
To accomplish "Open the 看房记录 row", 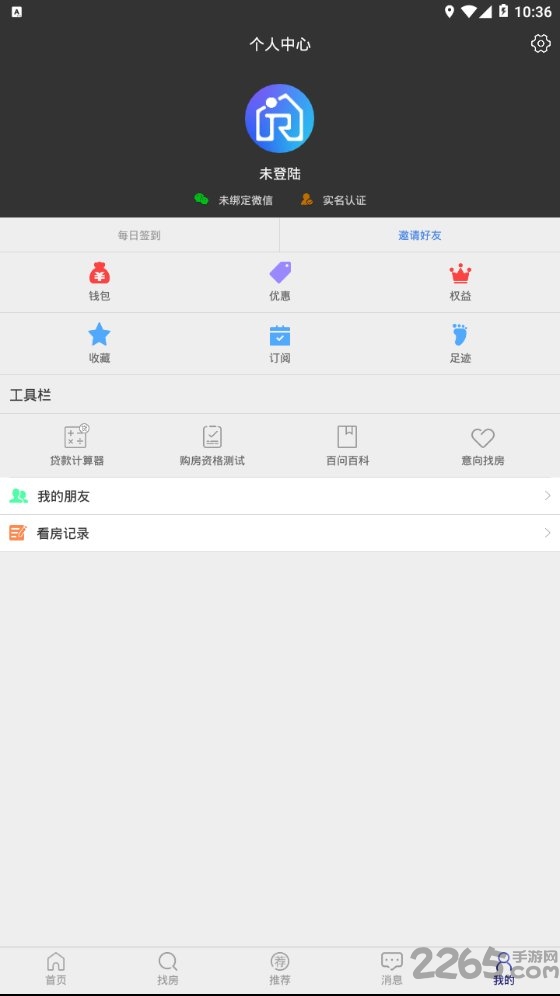I will point(280,533).
